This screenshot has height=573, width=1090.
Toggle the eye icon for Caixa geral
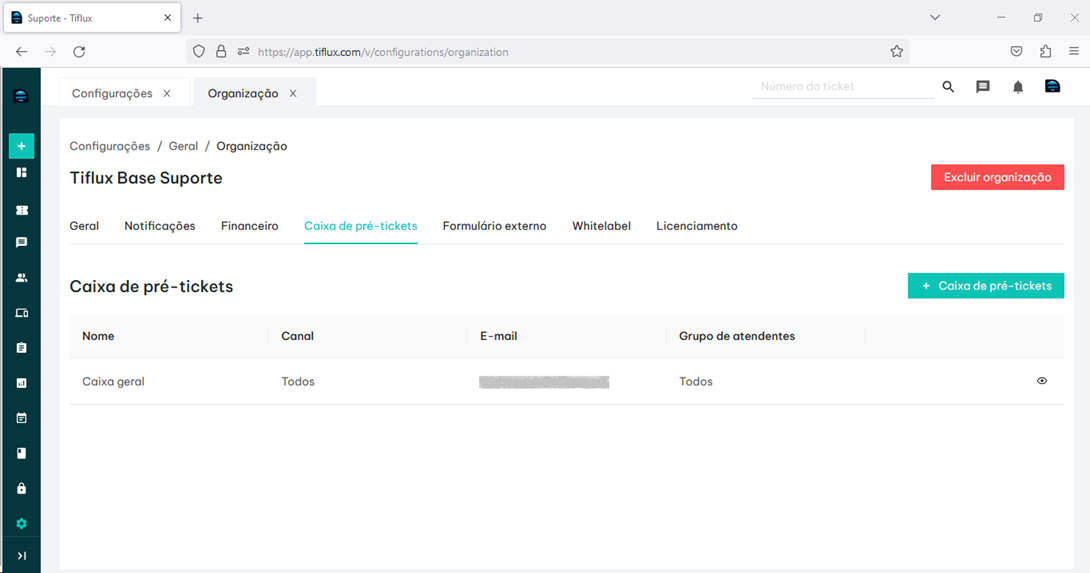1042,381
